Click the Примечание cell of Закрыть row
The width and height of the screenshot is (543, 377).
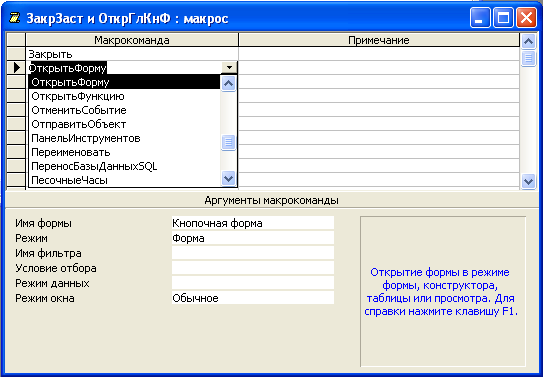point(379,54)
